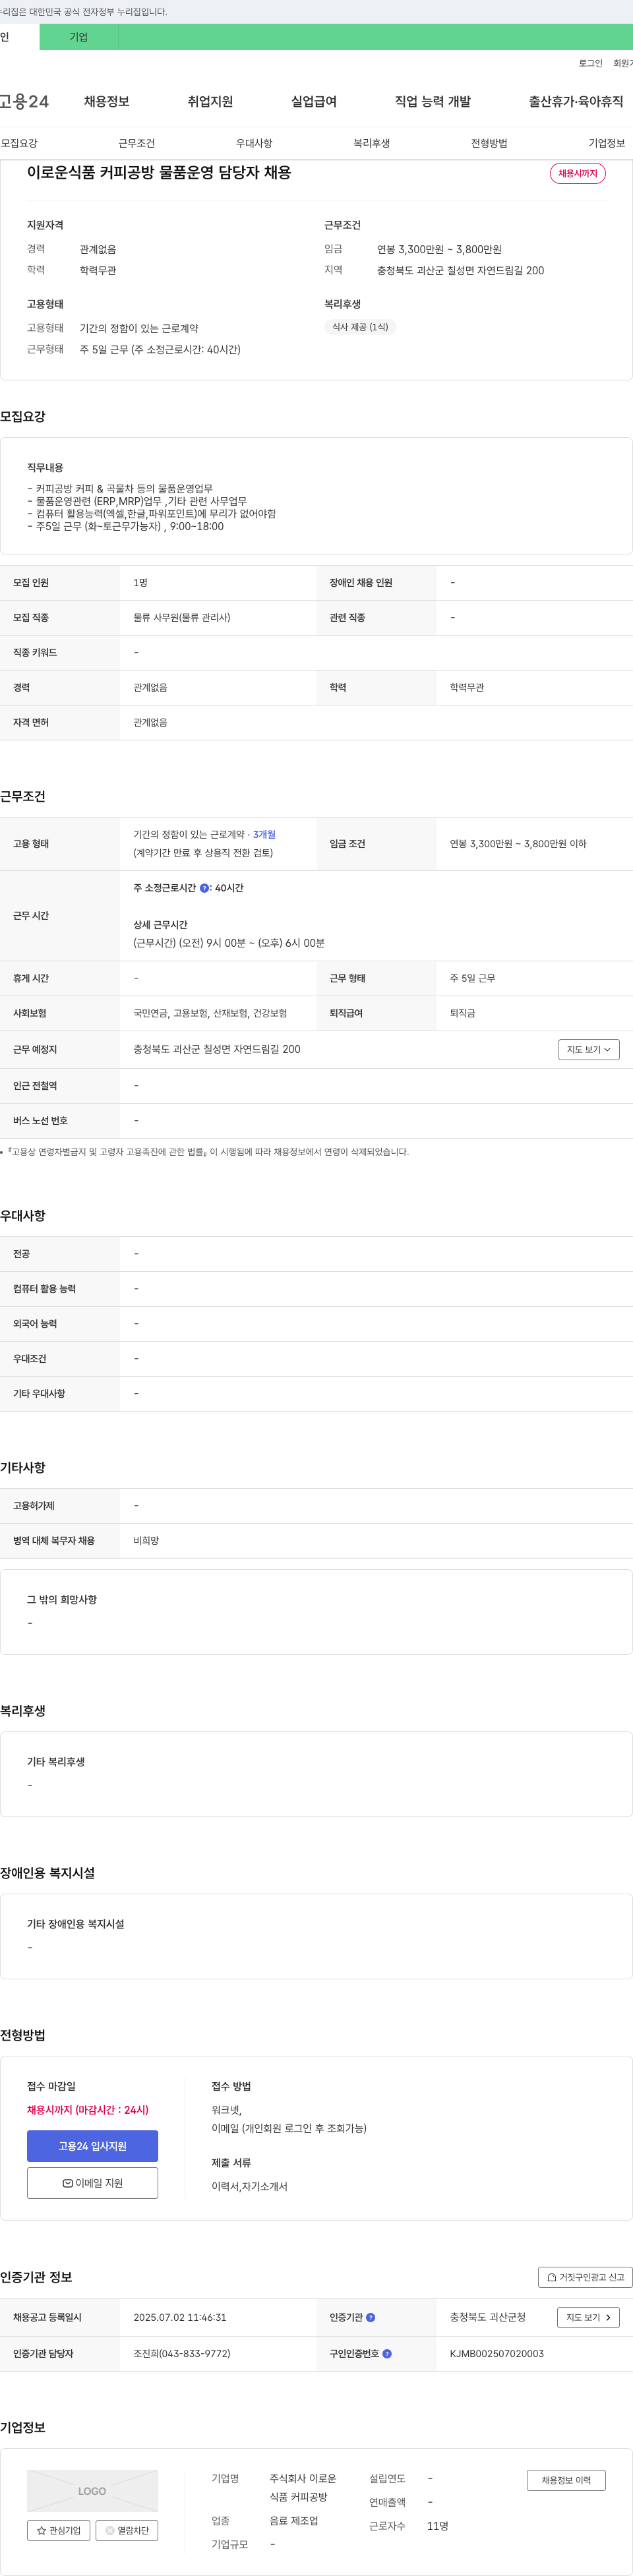Open the 출산휴가·육아휴직 menu
The height and width of the screenshot is (2576, 633).
click(576, 101)
